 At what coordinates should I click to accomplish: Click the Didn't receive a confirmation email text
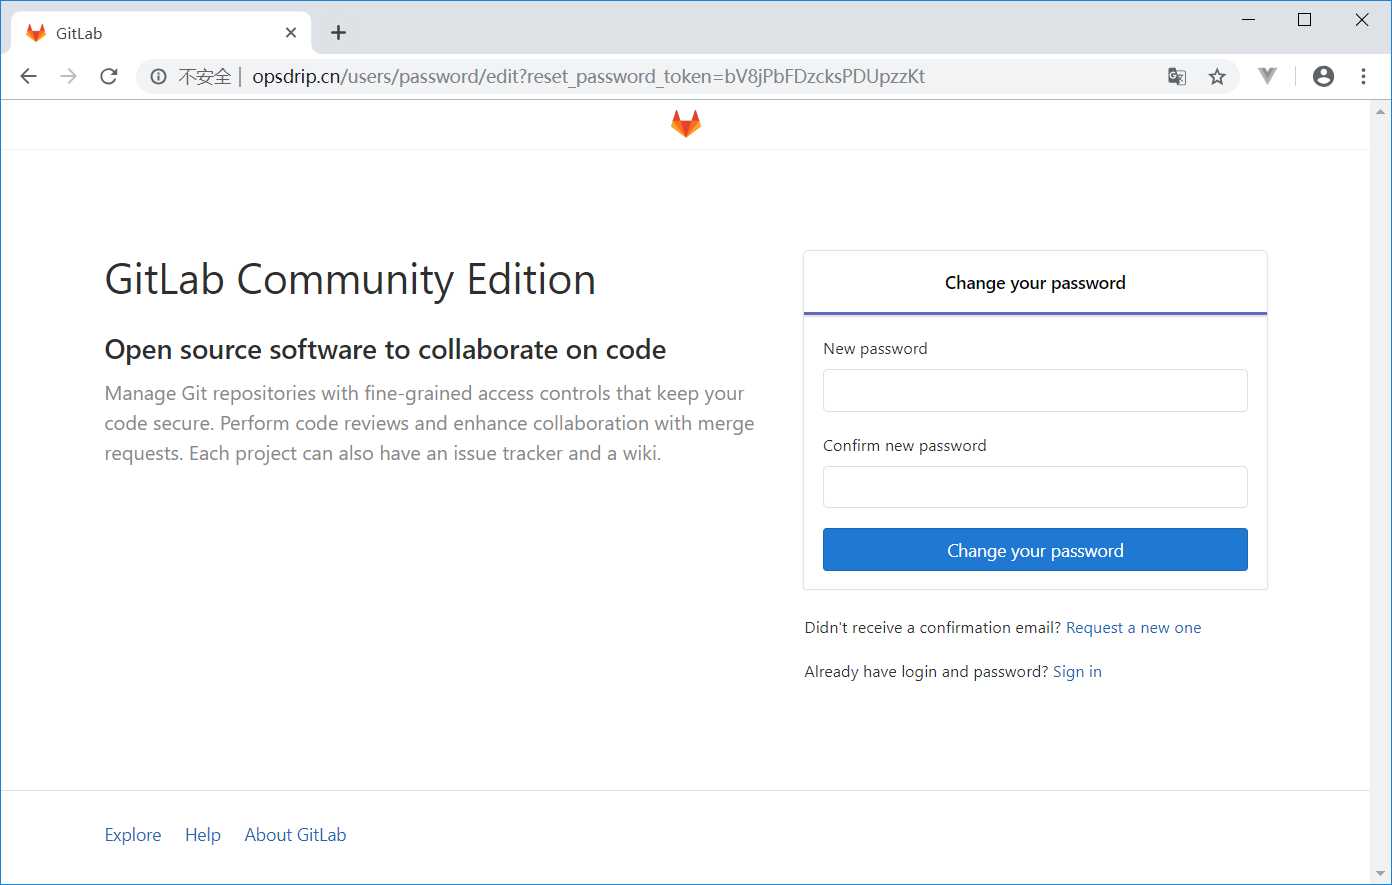pyautogui.click(x=933, y=628)
